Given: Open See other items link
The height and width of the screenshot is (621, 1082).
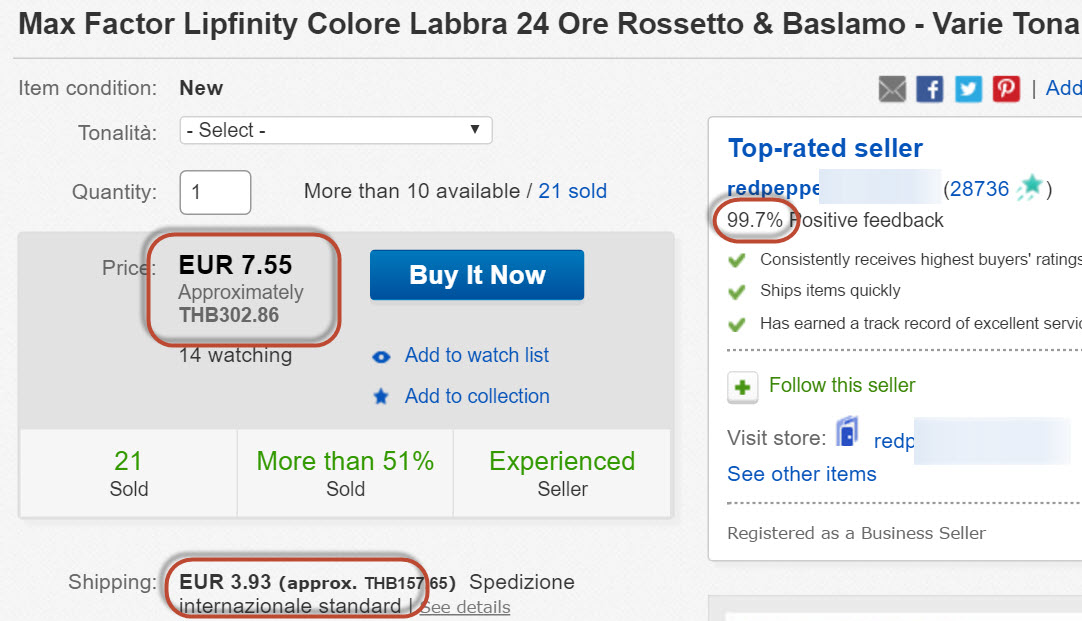Looking at the screenshot, I should (802, 474).
